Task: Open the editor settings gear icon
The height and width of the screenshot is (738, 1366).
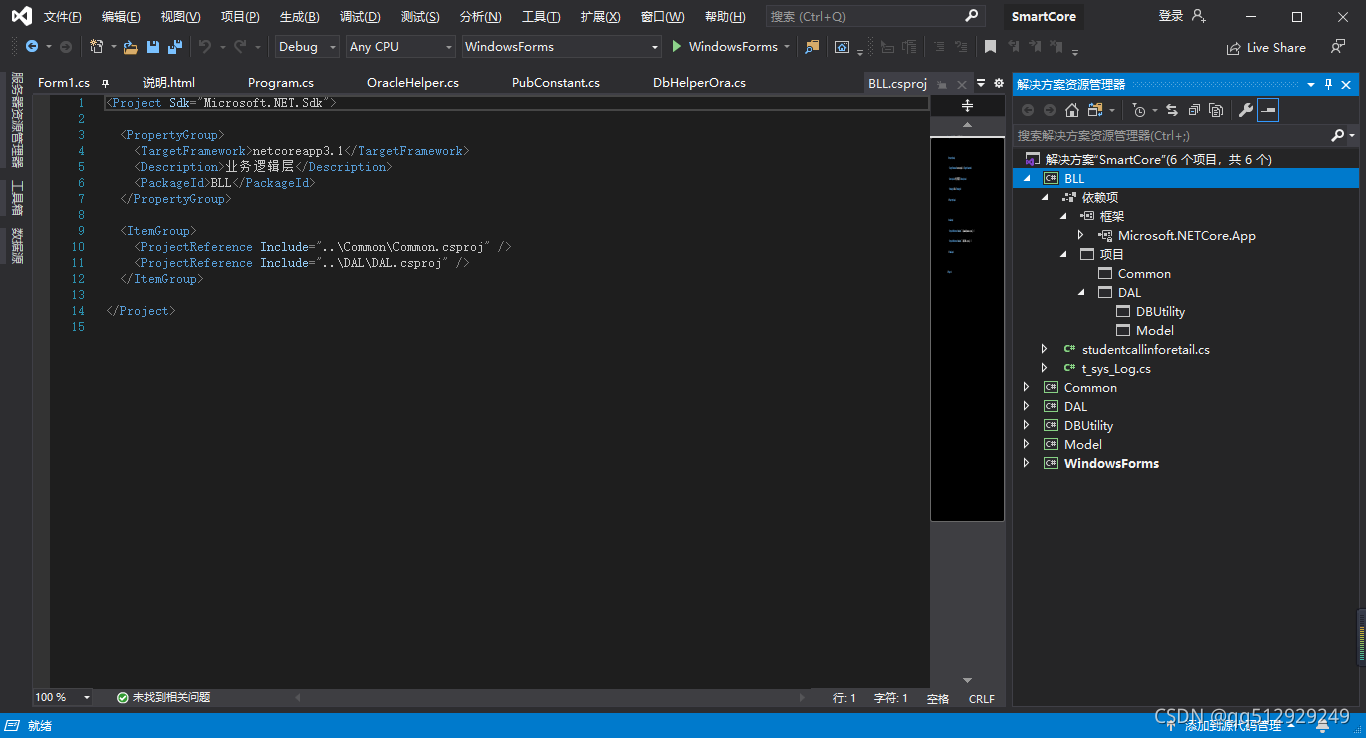Action: (x=998, y=83)
